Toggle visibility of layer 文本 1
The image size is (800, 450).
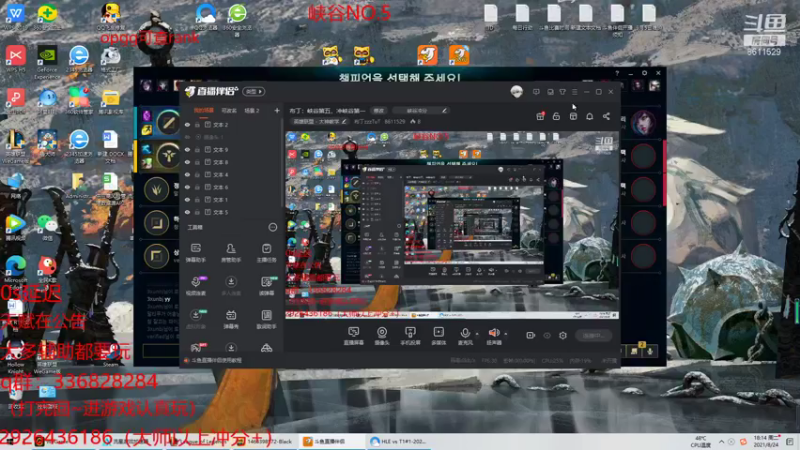(187, 199)
